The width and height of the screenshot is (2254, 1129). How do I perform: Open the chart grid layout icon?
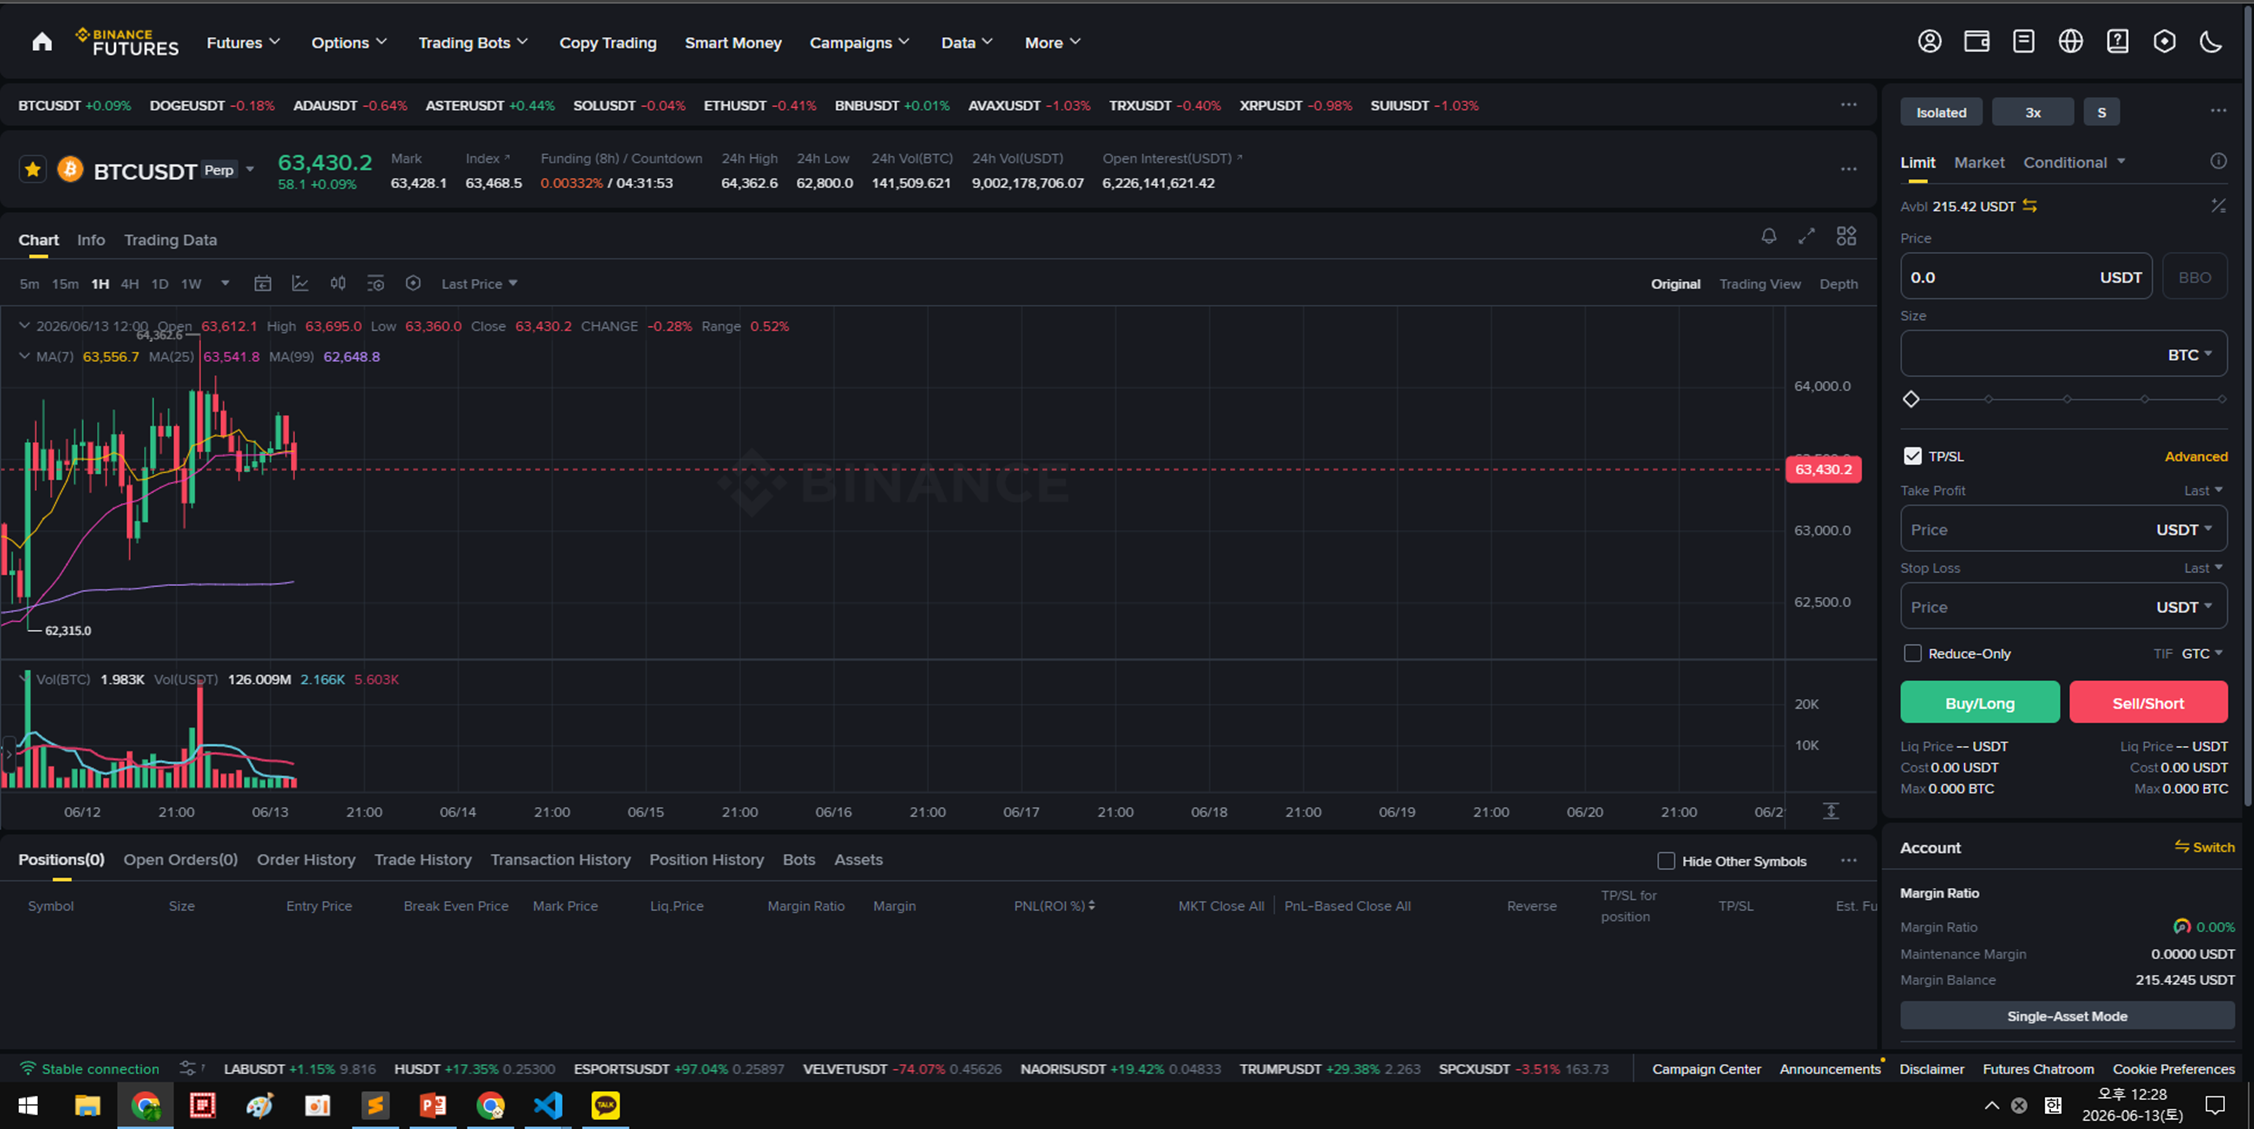click(1846, 236)
